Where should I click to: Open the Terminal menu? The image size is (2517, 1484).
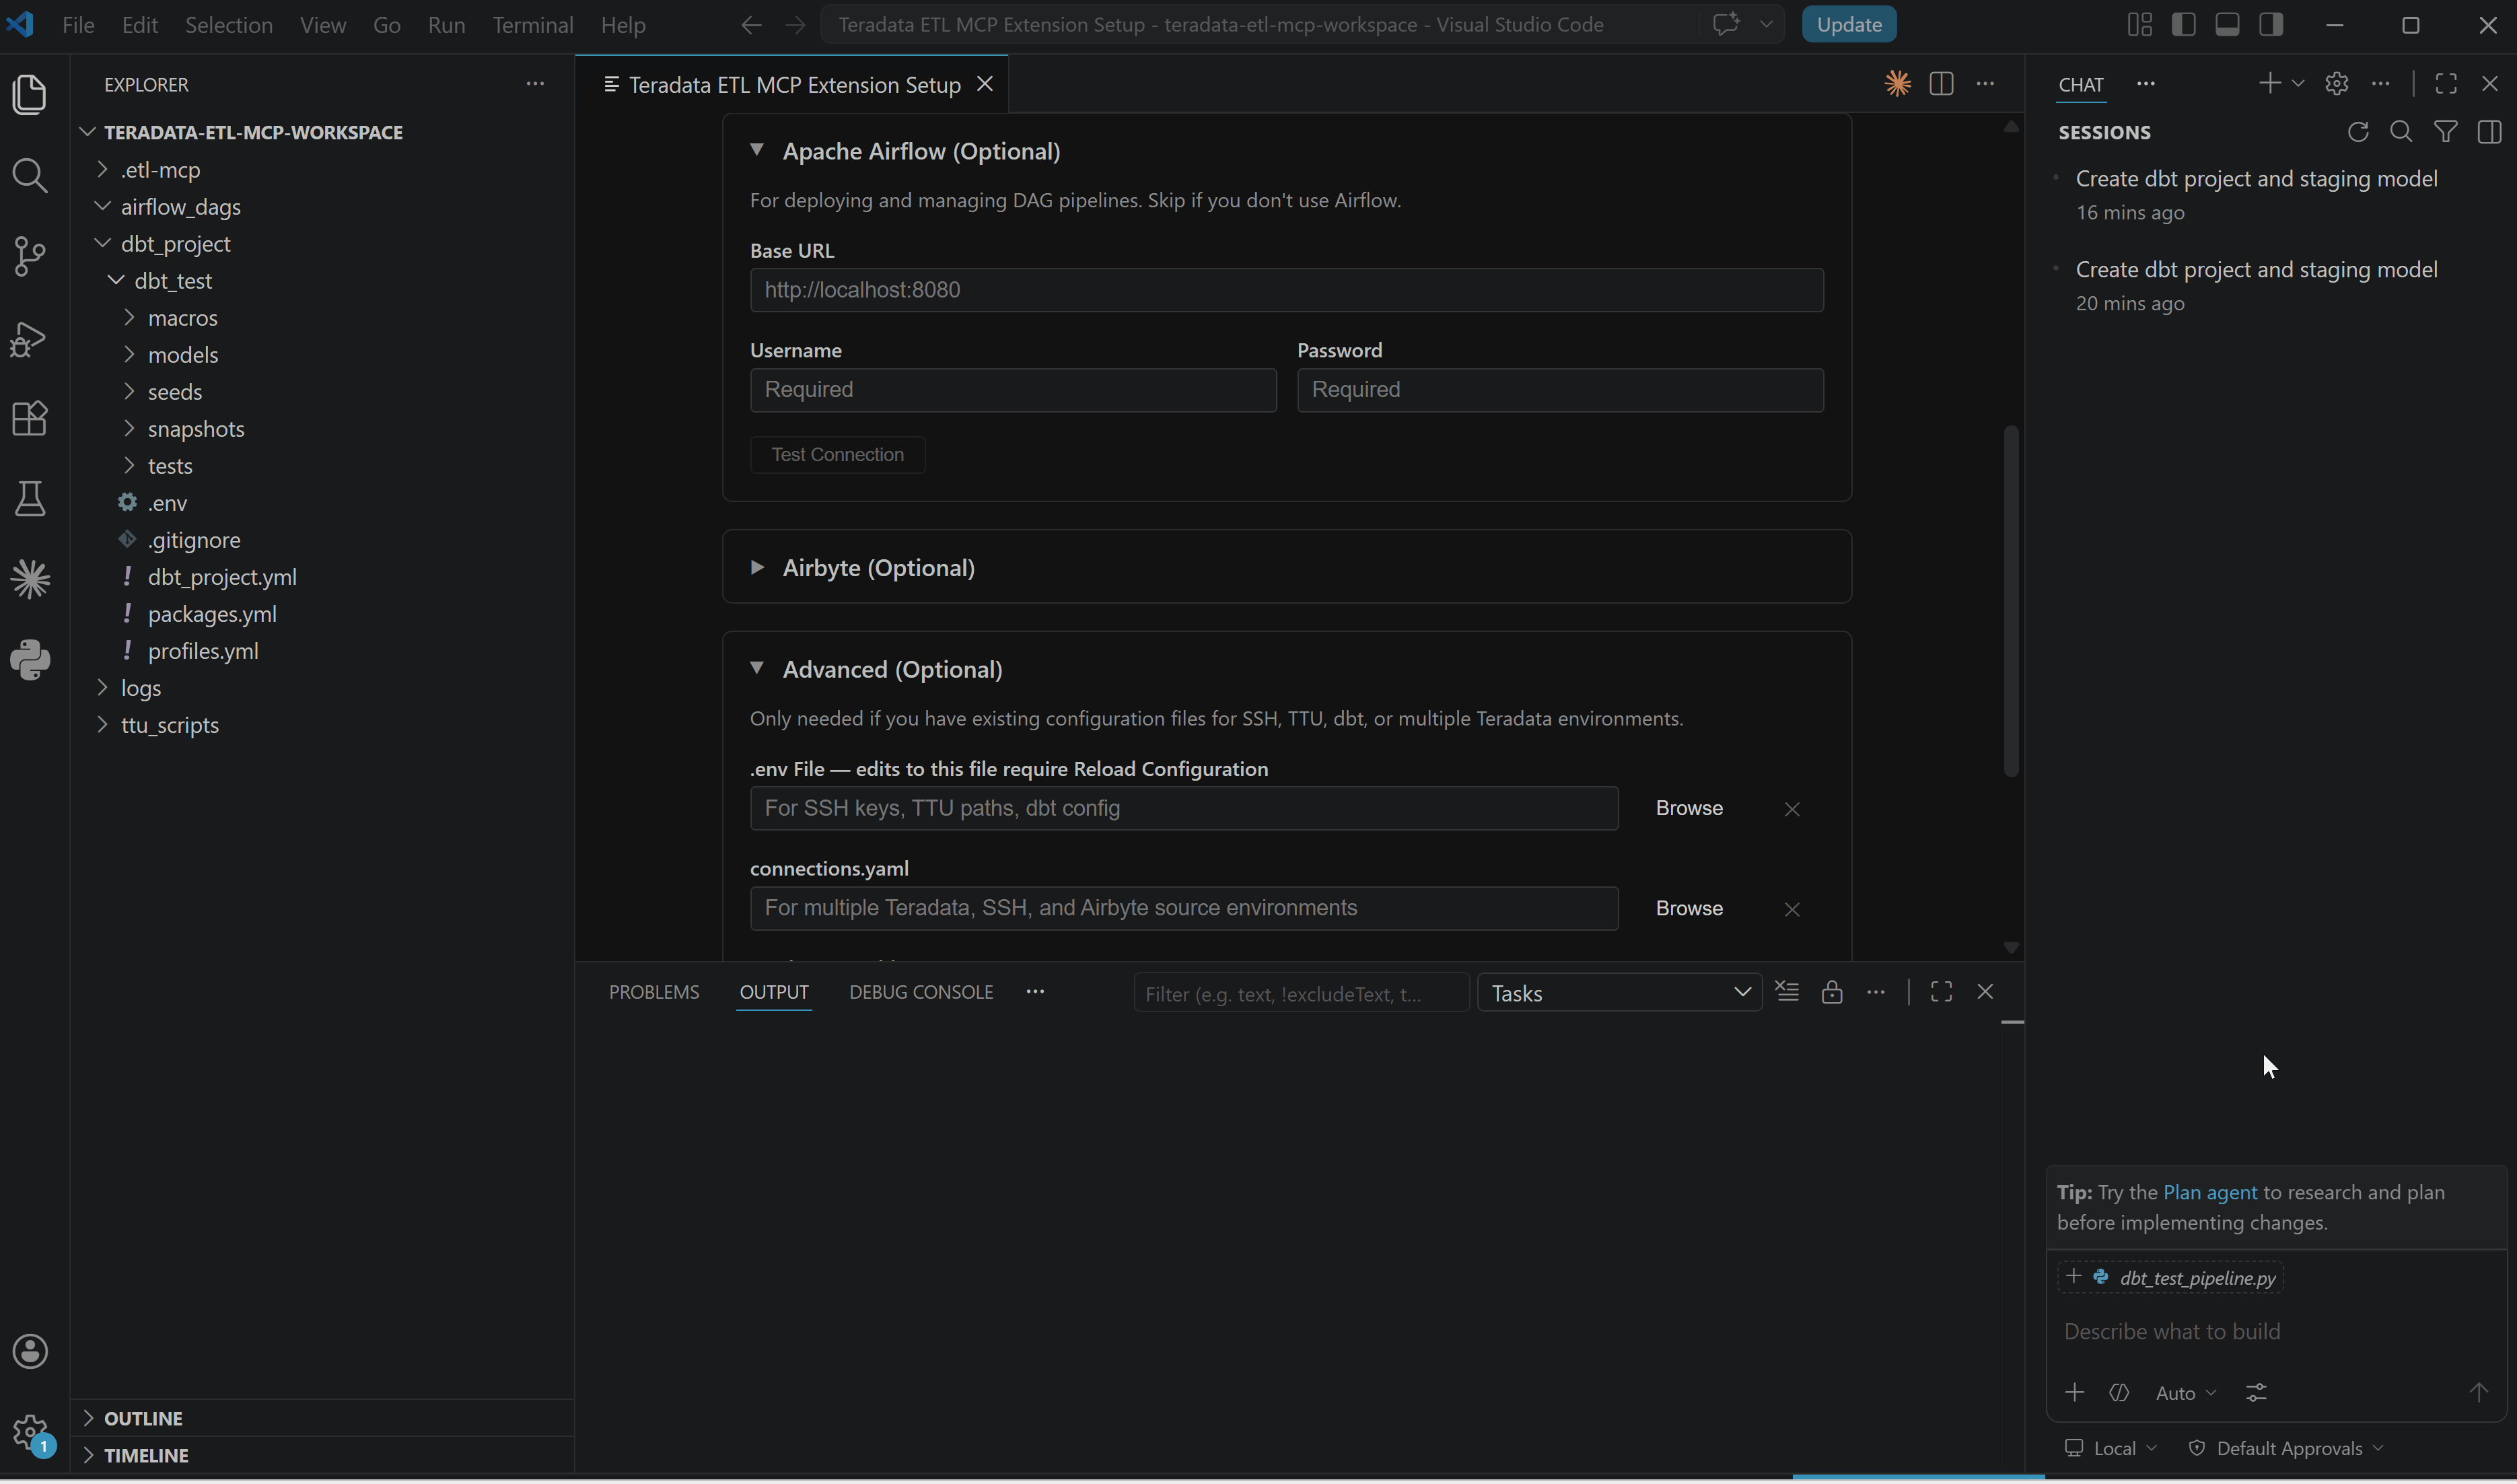point(532,24)
